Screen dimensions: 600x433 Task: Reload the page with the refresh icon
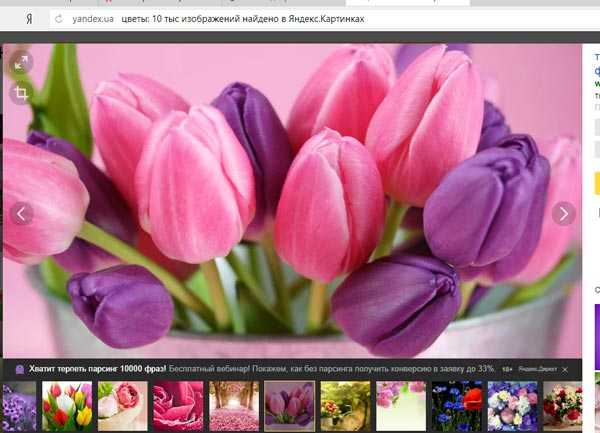coord(59,19)
